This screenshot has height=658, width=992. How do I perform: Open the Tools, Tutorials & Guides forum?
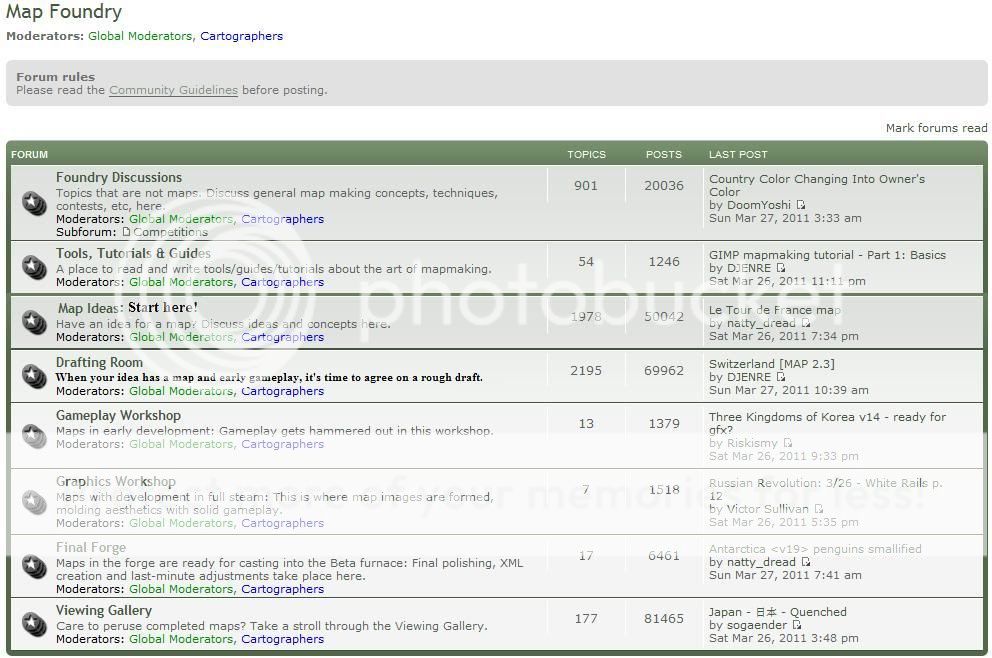pyautogui.click(x=133, y=253)
